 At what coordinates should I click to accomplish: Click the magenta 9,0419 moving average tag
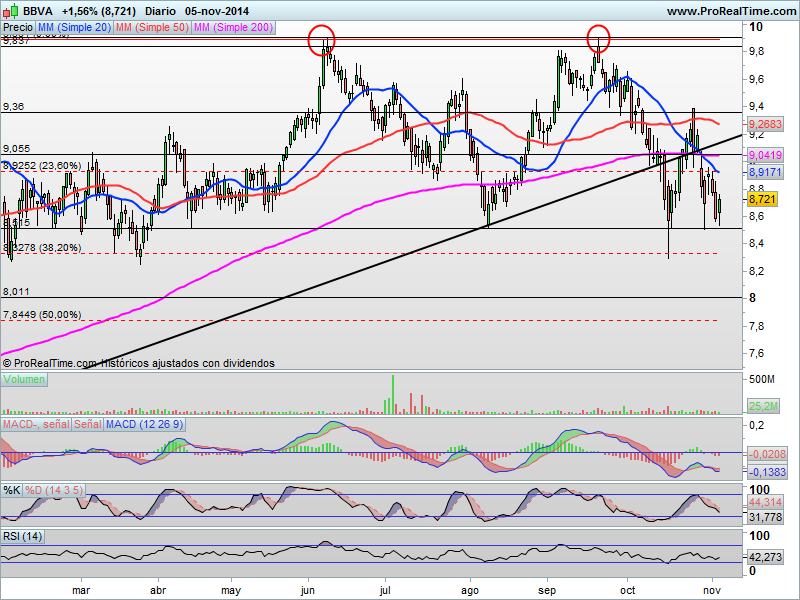coord(765,155)
